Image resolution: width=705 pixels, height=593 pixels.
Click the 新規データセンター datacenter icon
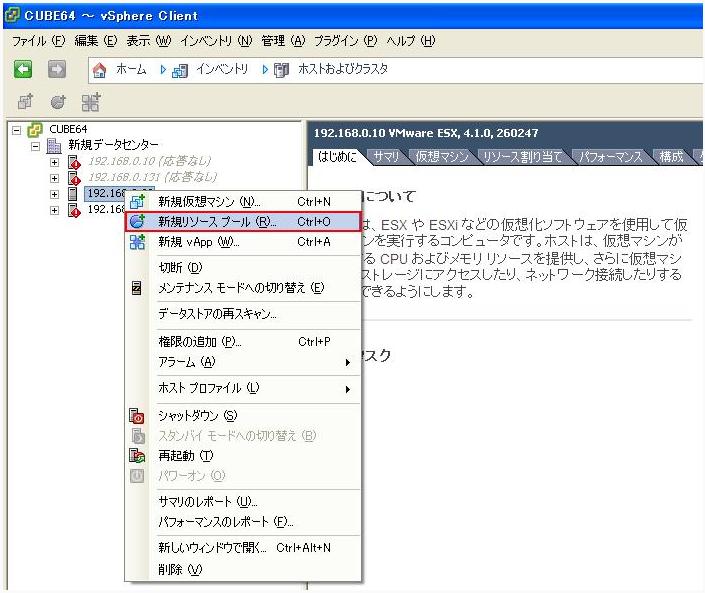coord(54,145)
